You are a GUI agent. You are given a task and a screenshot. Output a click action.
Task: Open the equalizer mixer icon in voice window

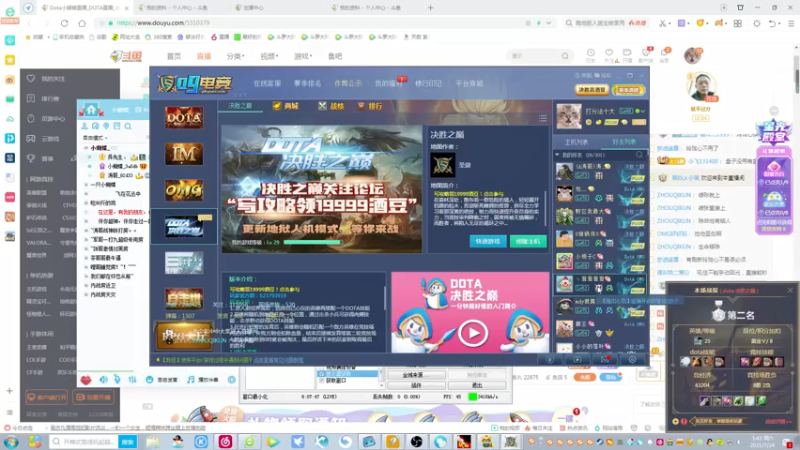point(133,380)
